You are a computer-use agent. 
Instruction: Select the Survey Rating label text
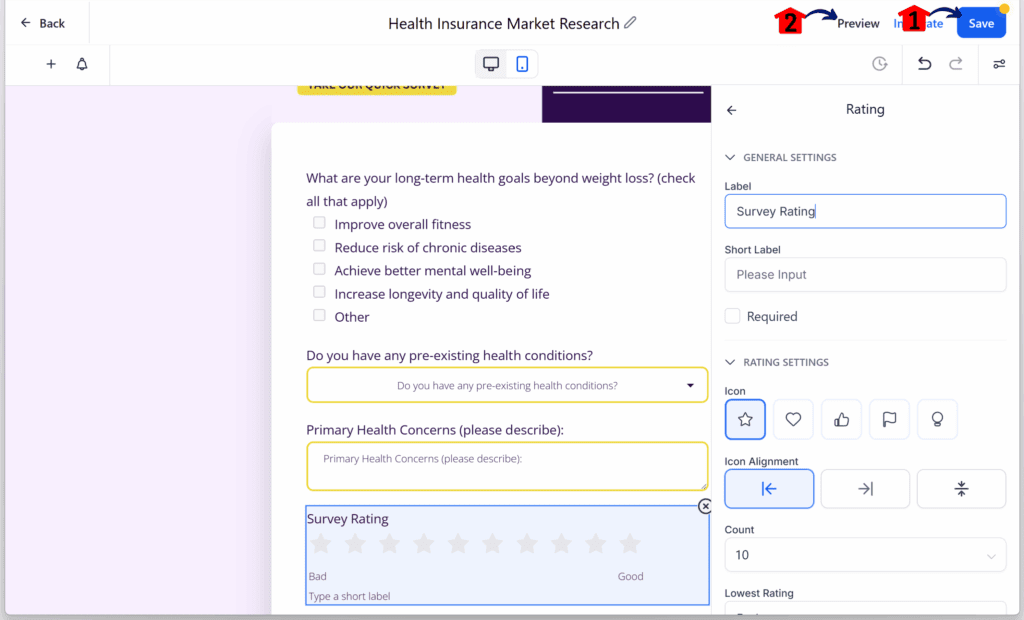(x=347, y=519)
